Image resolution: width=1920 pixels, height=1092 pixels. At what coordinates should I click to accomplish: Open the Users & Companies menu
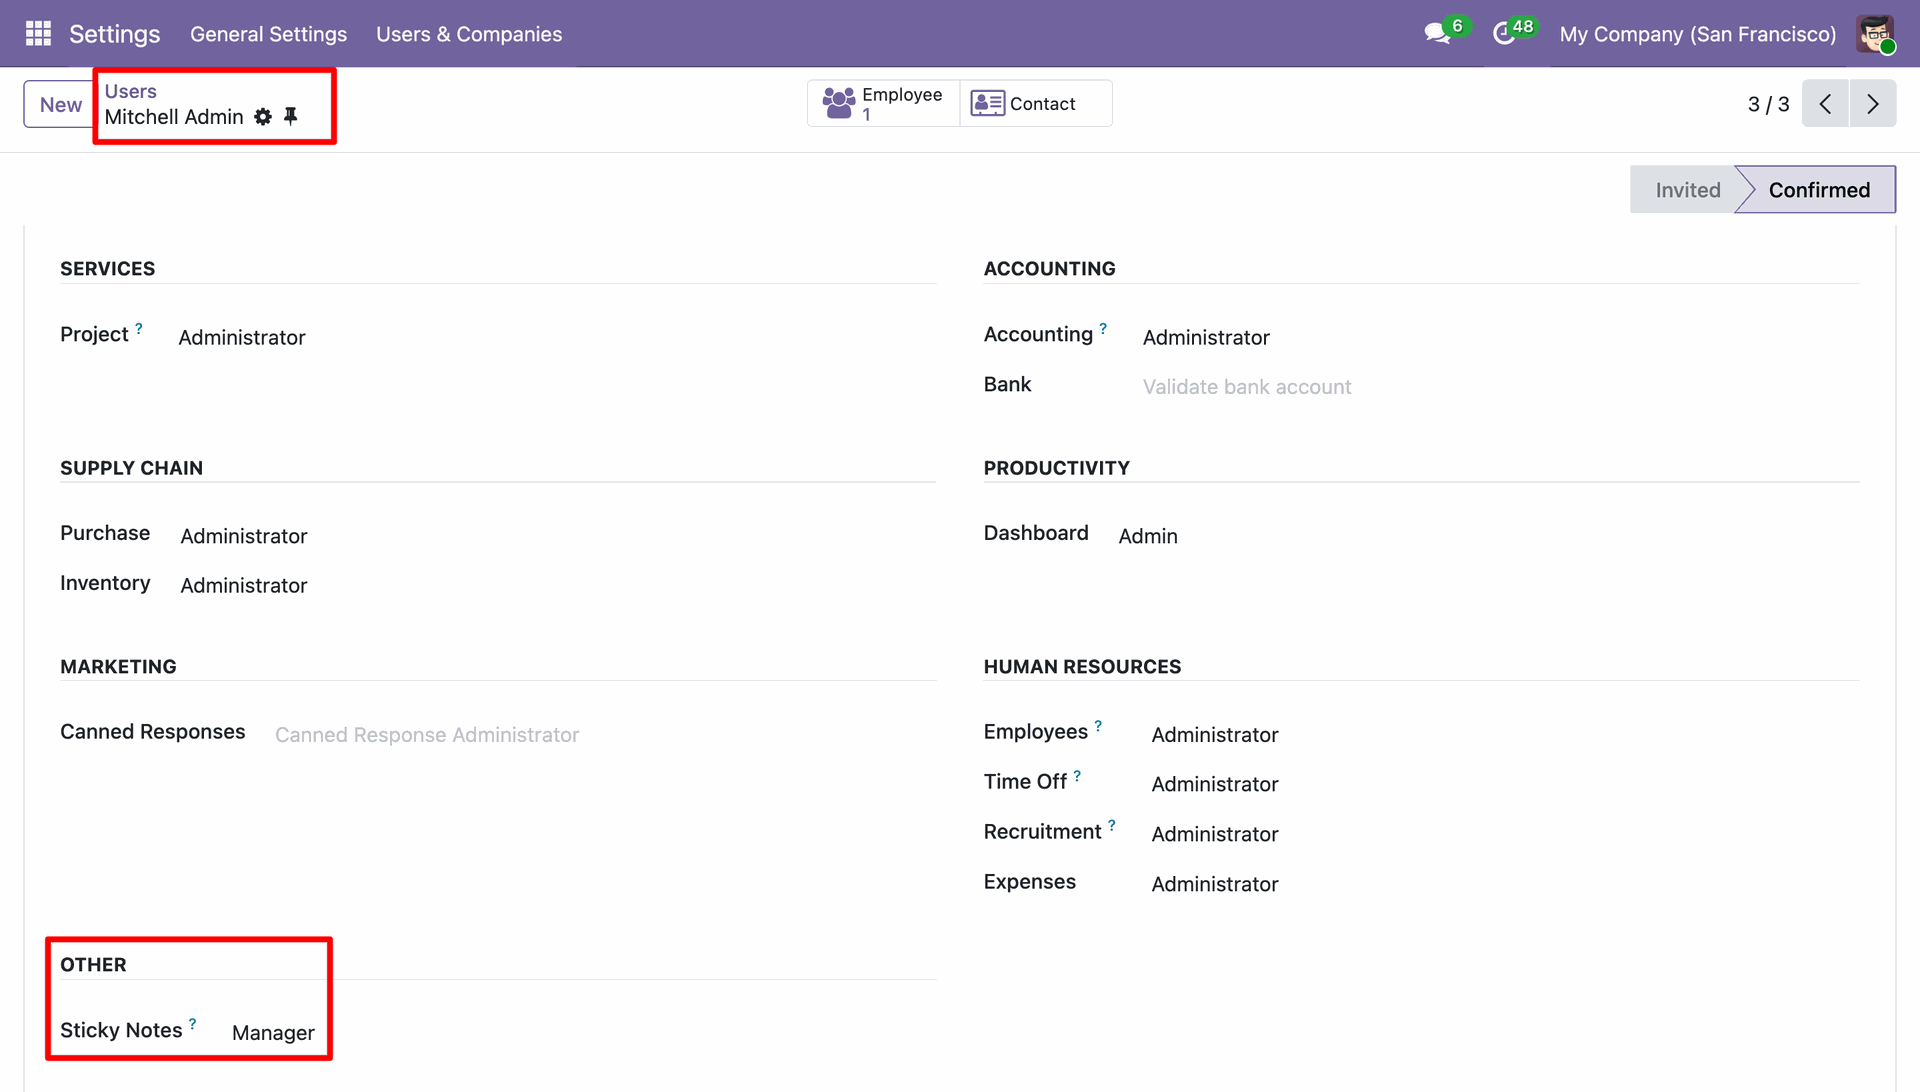pos(469,34)
